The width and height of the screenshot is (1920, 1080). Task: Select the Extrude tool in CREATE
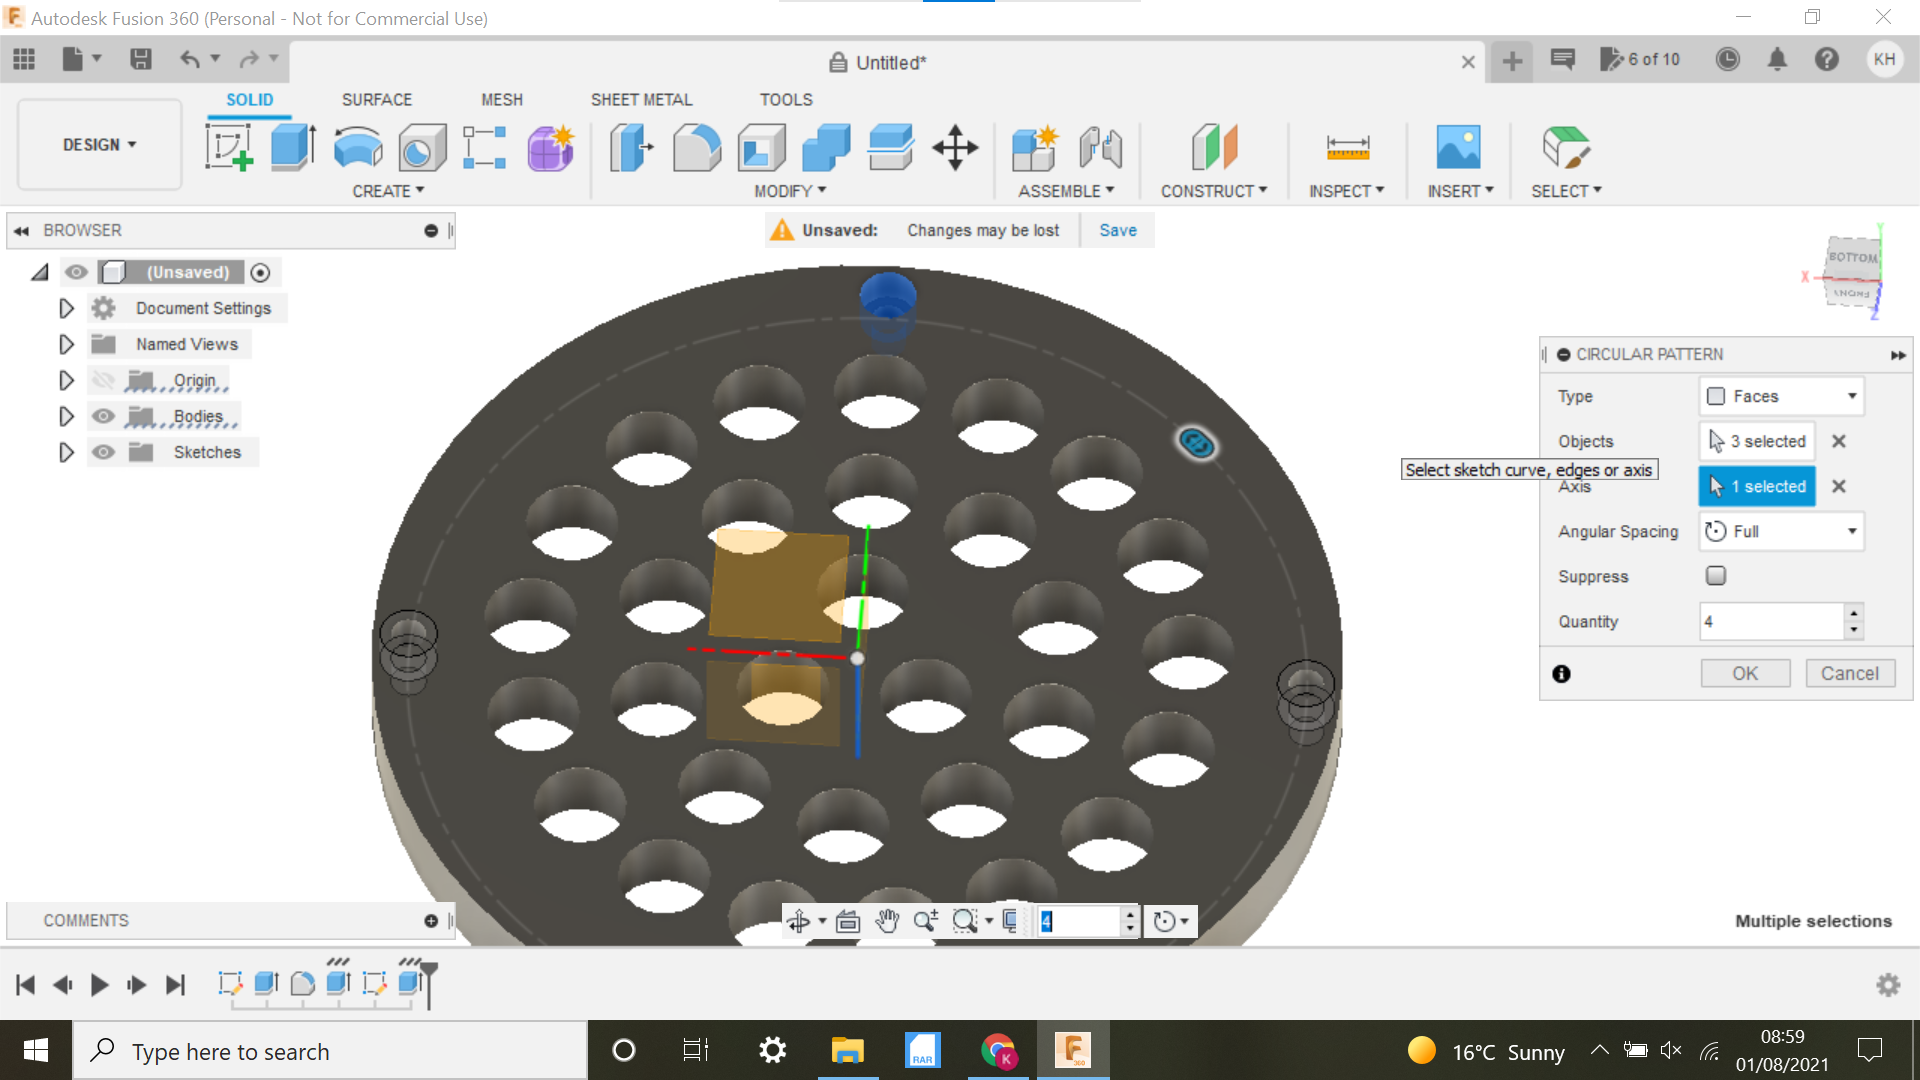(x=291, y=148)
